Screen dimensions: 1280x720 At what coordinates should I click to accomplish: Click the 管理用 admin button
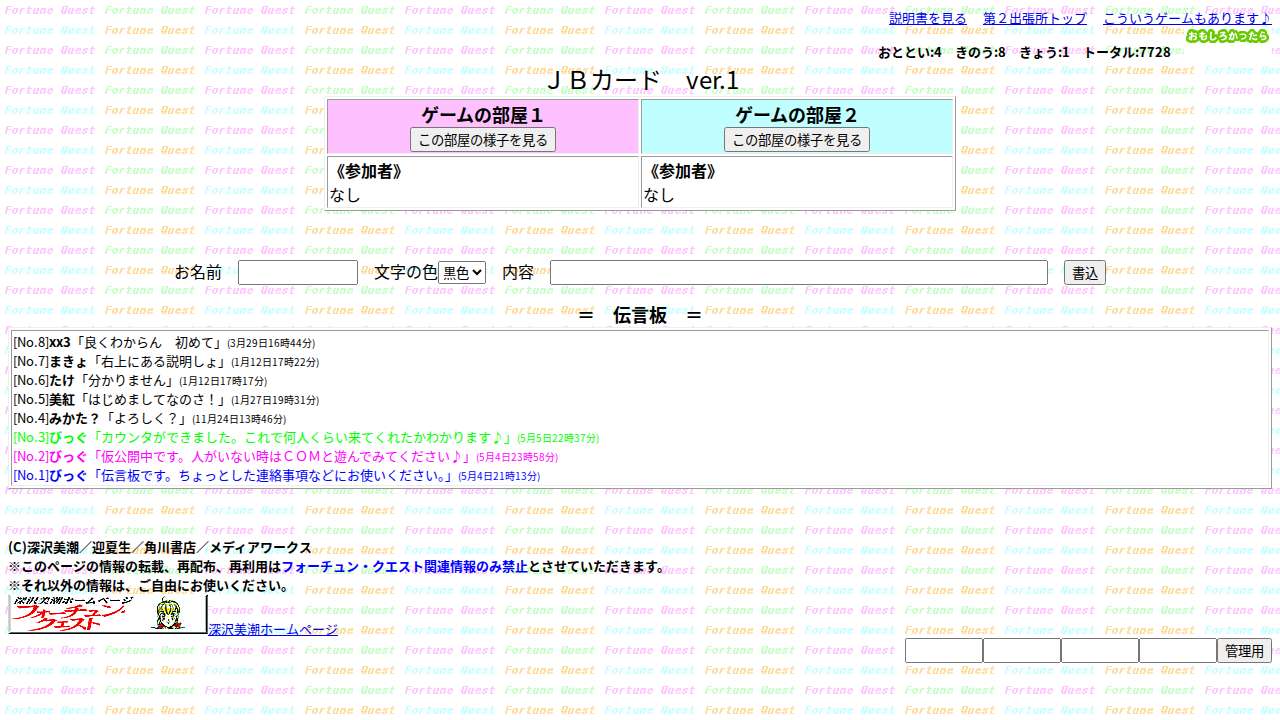pyautogui.click(x=1244, y=651)
